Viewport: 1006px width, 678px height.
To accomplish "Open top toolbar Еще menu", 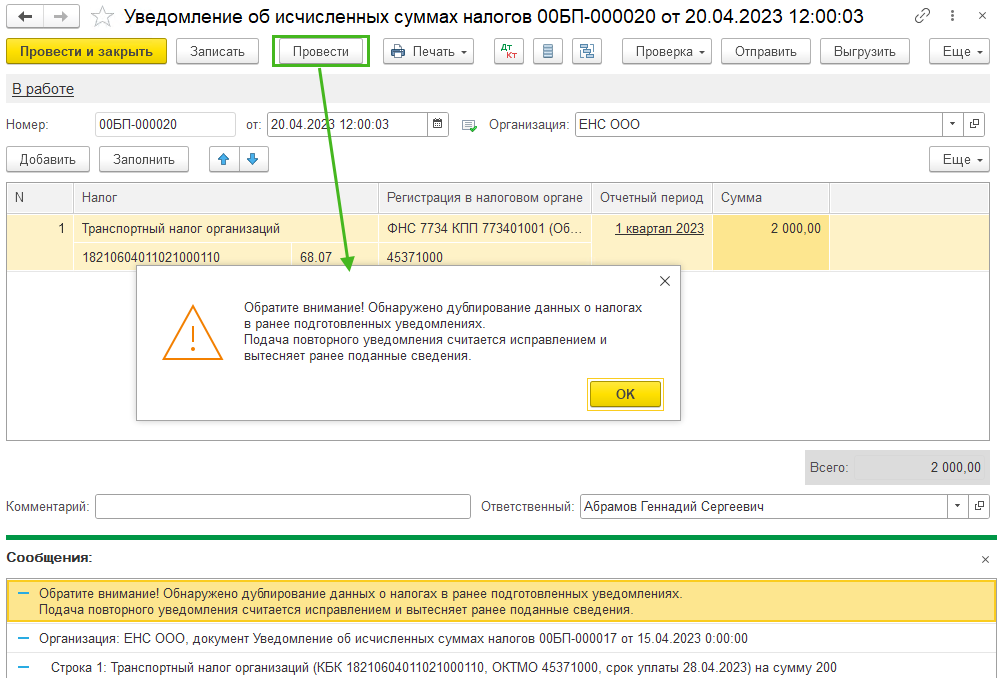I will tap(959, 51).
